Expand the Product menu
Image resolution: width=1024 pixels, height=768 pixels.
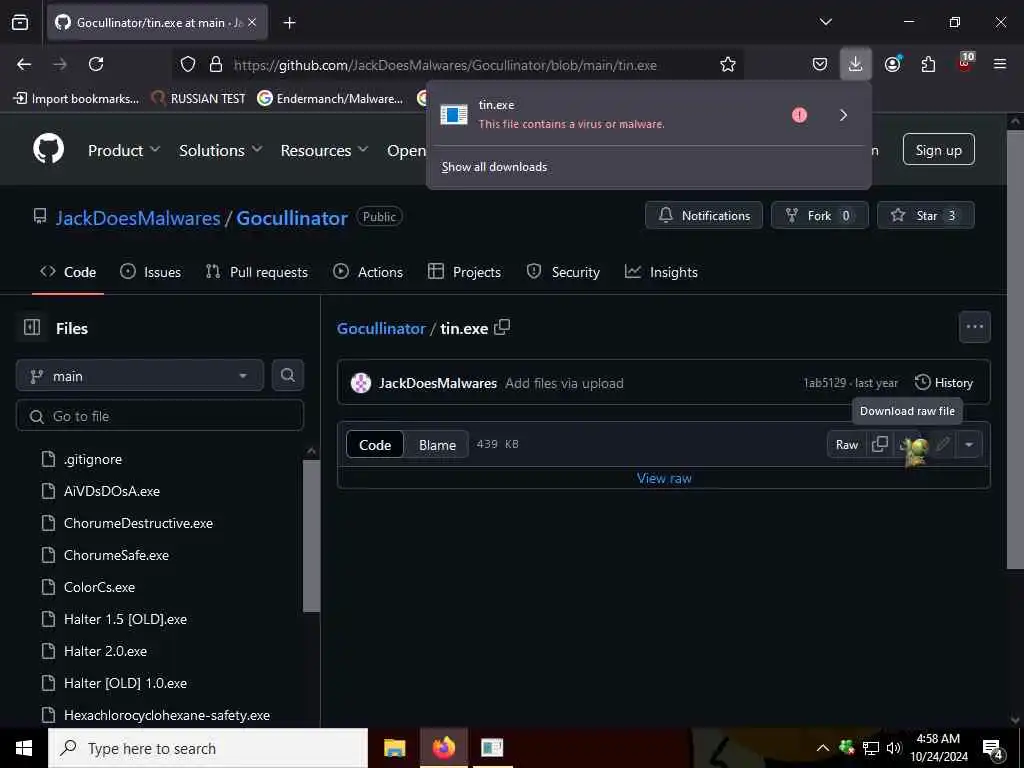coord(124,150)
